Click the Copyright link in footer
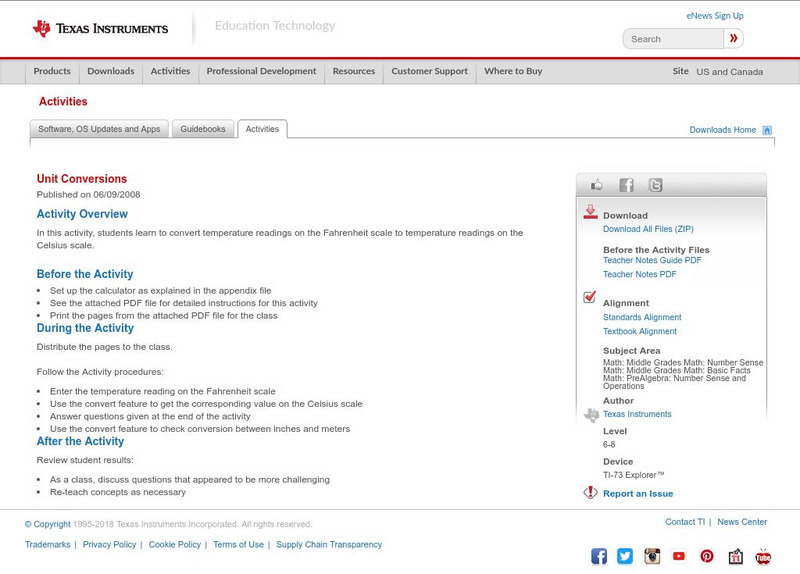The image size is (800, 574). tap(47, 524)
